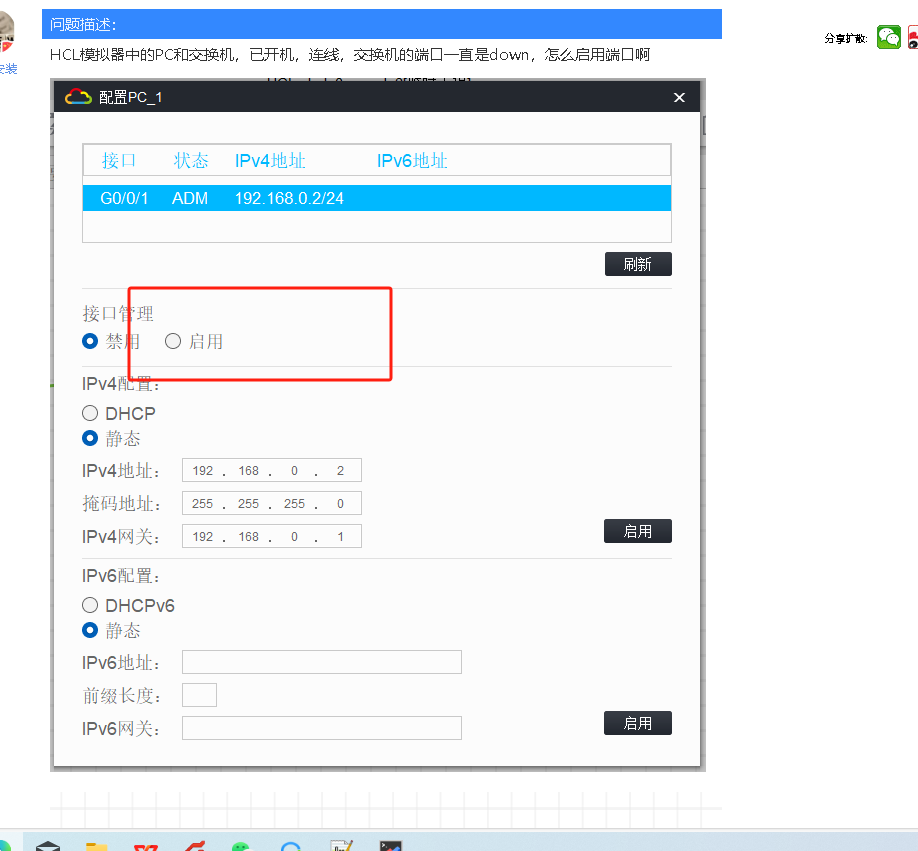Click the 状态 column header
The width and height of the screenshot is (918, 851).
(x=191, y=160)
